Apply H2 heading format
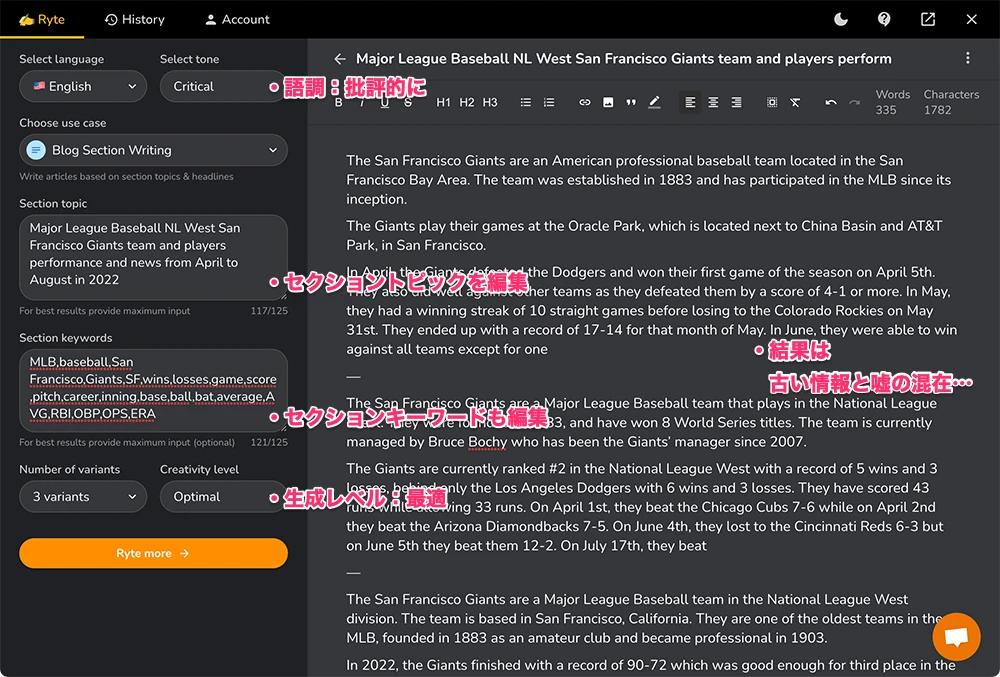Image resolution: width=1000 pixels, height=677 pixels. click(467, 102)
